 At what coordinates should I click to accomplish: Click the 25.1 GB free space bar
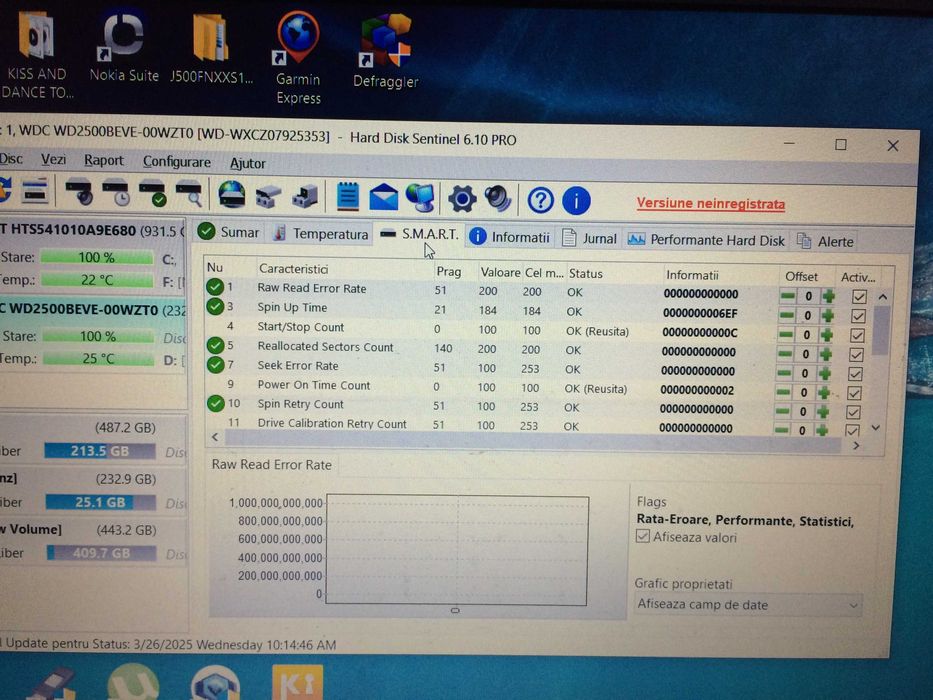tap(100, 502)
